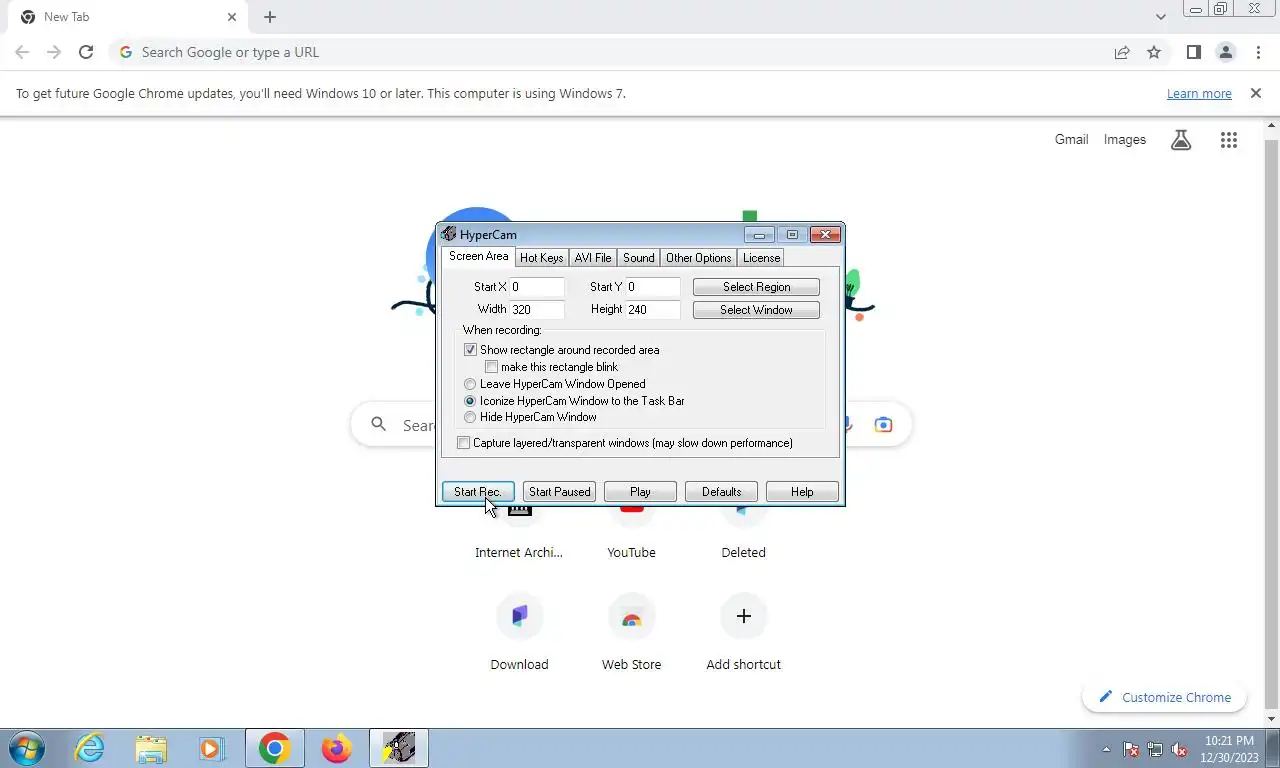The image size is (1280, 768).
Task: Switch to the License tab
Action: tap(761, 258)
